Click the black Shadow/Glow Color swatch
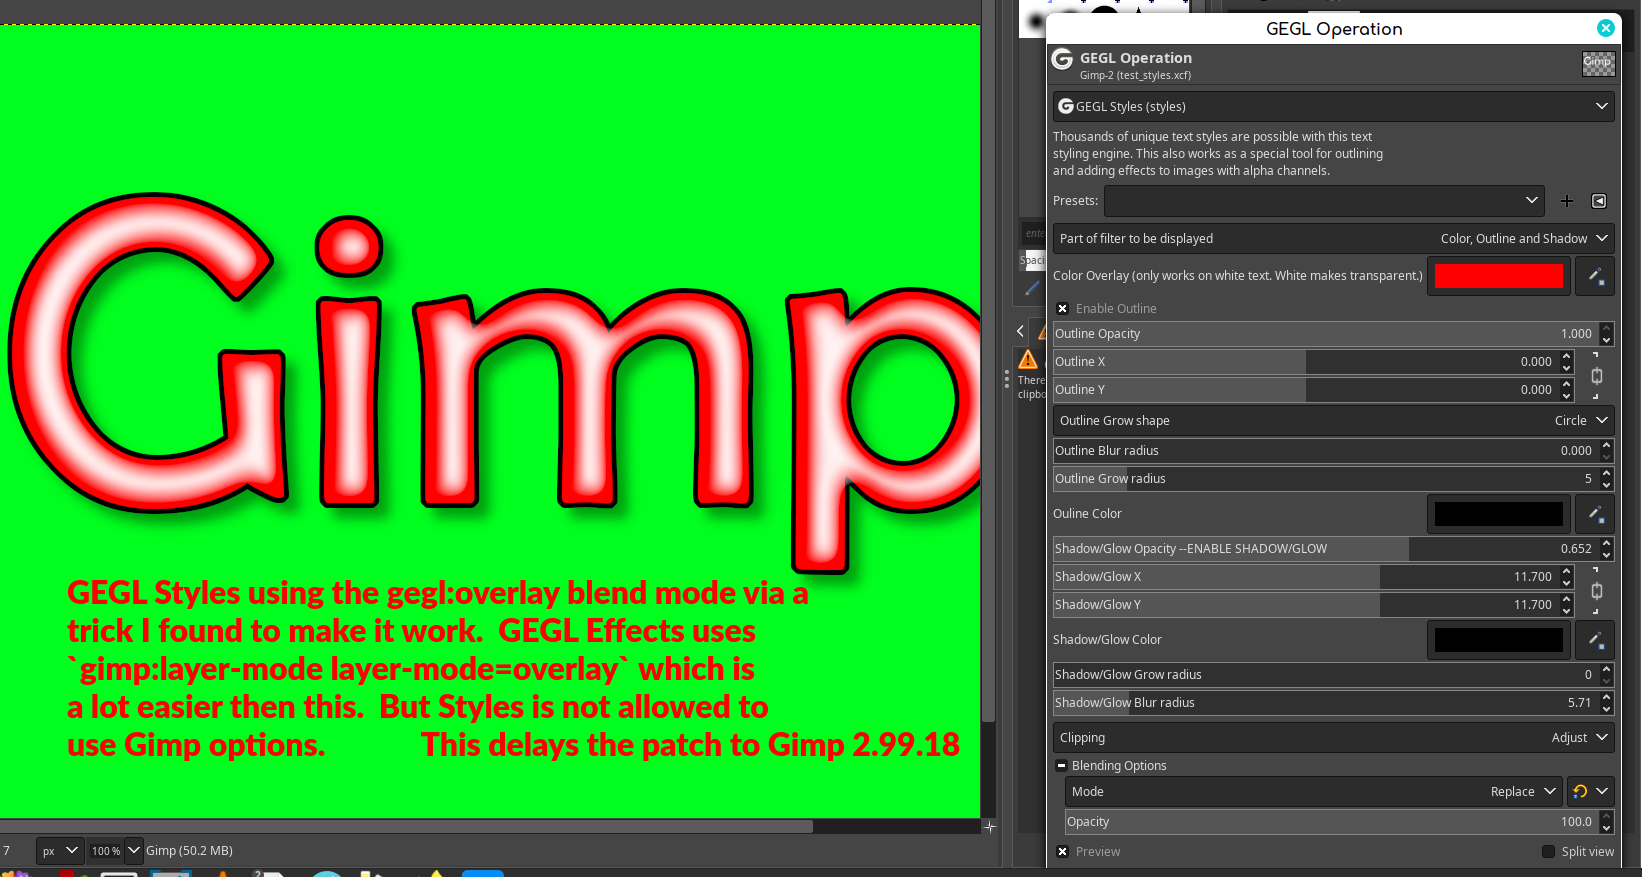The image size is (1642, 877). [1498, 640]
